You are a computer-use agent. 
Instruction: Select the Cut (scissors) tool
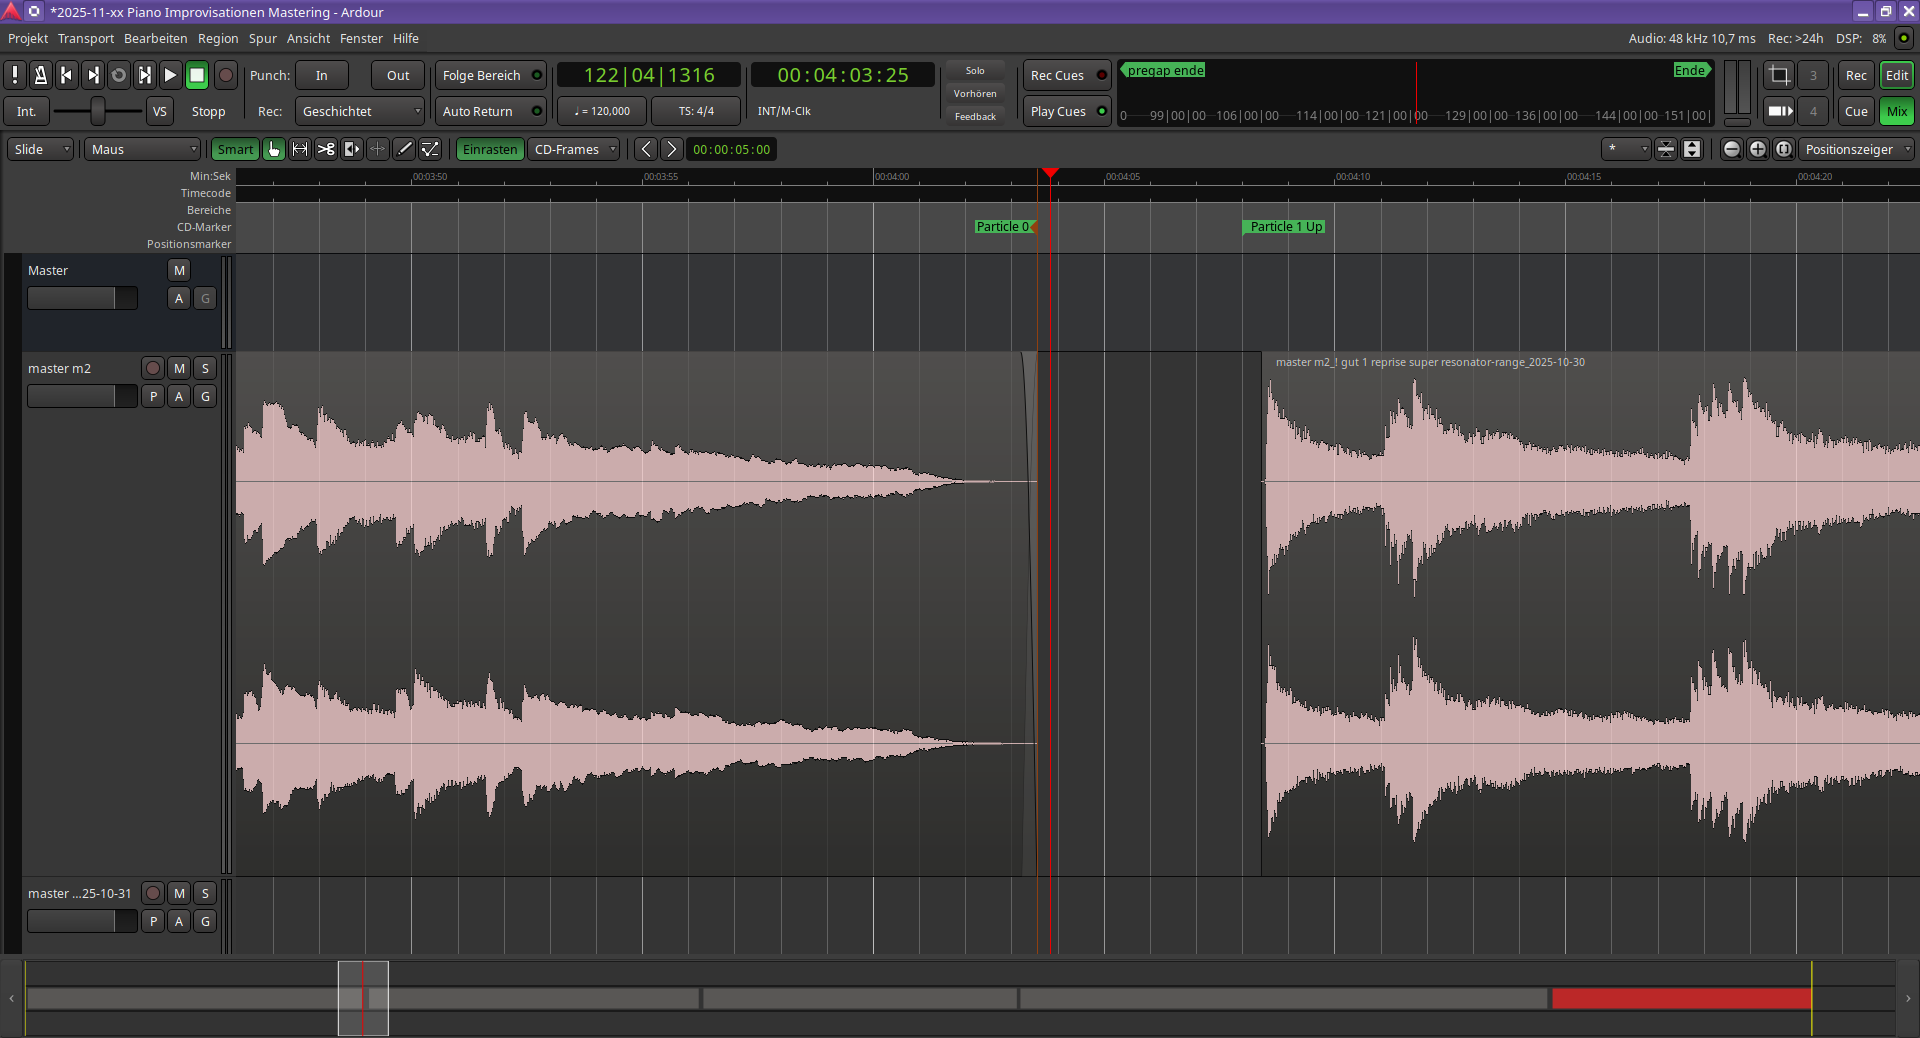326,149
